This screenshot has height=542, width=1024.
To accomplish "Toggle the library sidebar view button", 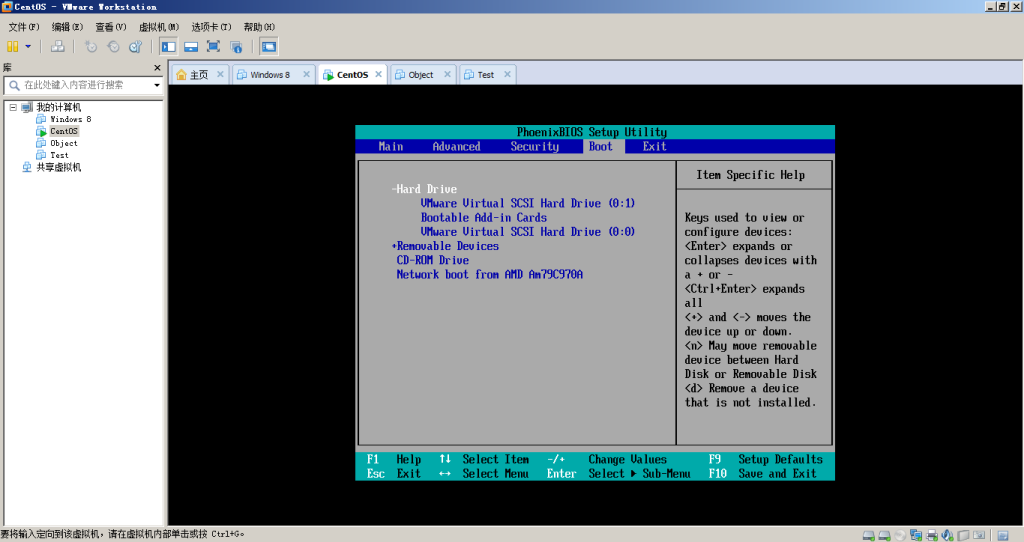I will click(168, 46).
